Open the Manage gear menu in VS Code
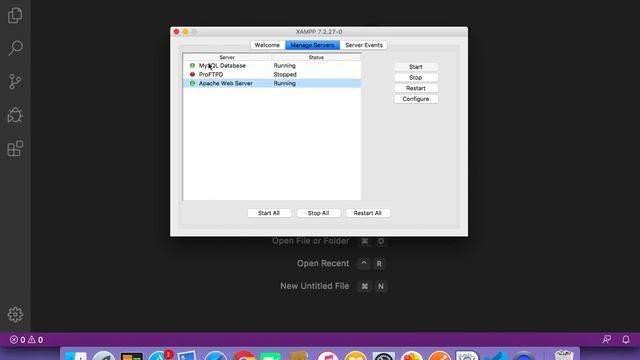Viewport: 640px width, 360px height. (15, 314)
